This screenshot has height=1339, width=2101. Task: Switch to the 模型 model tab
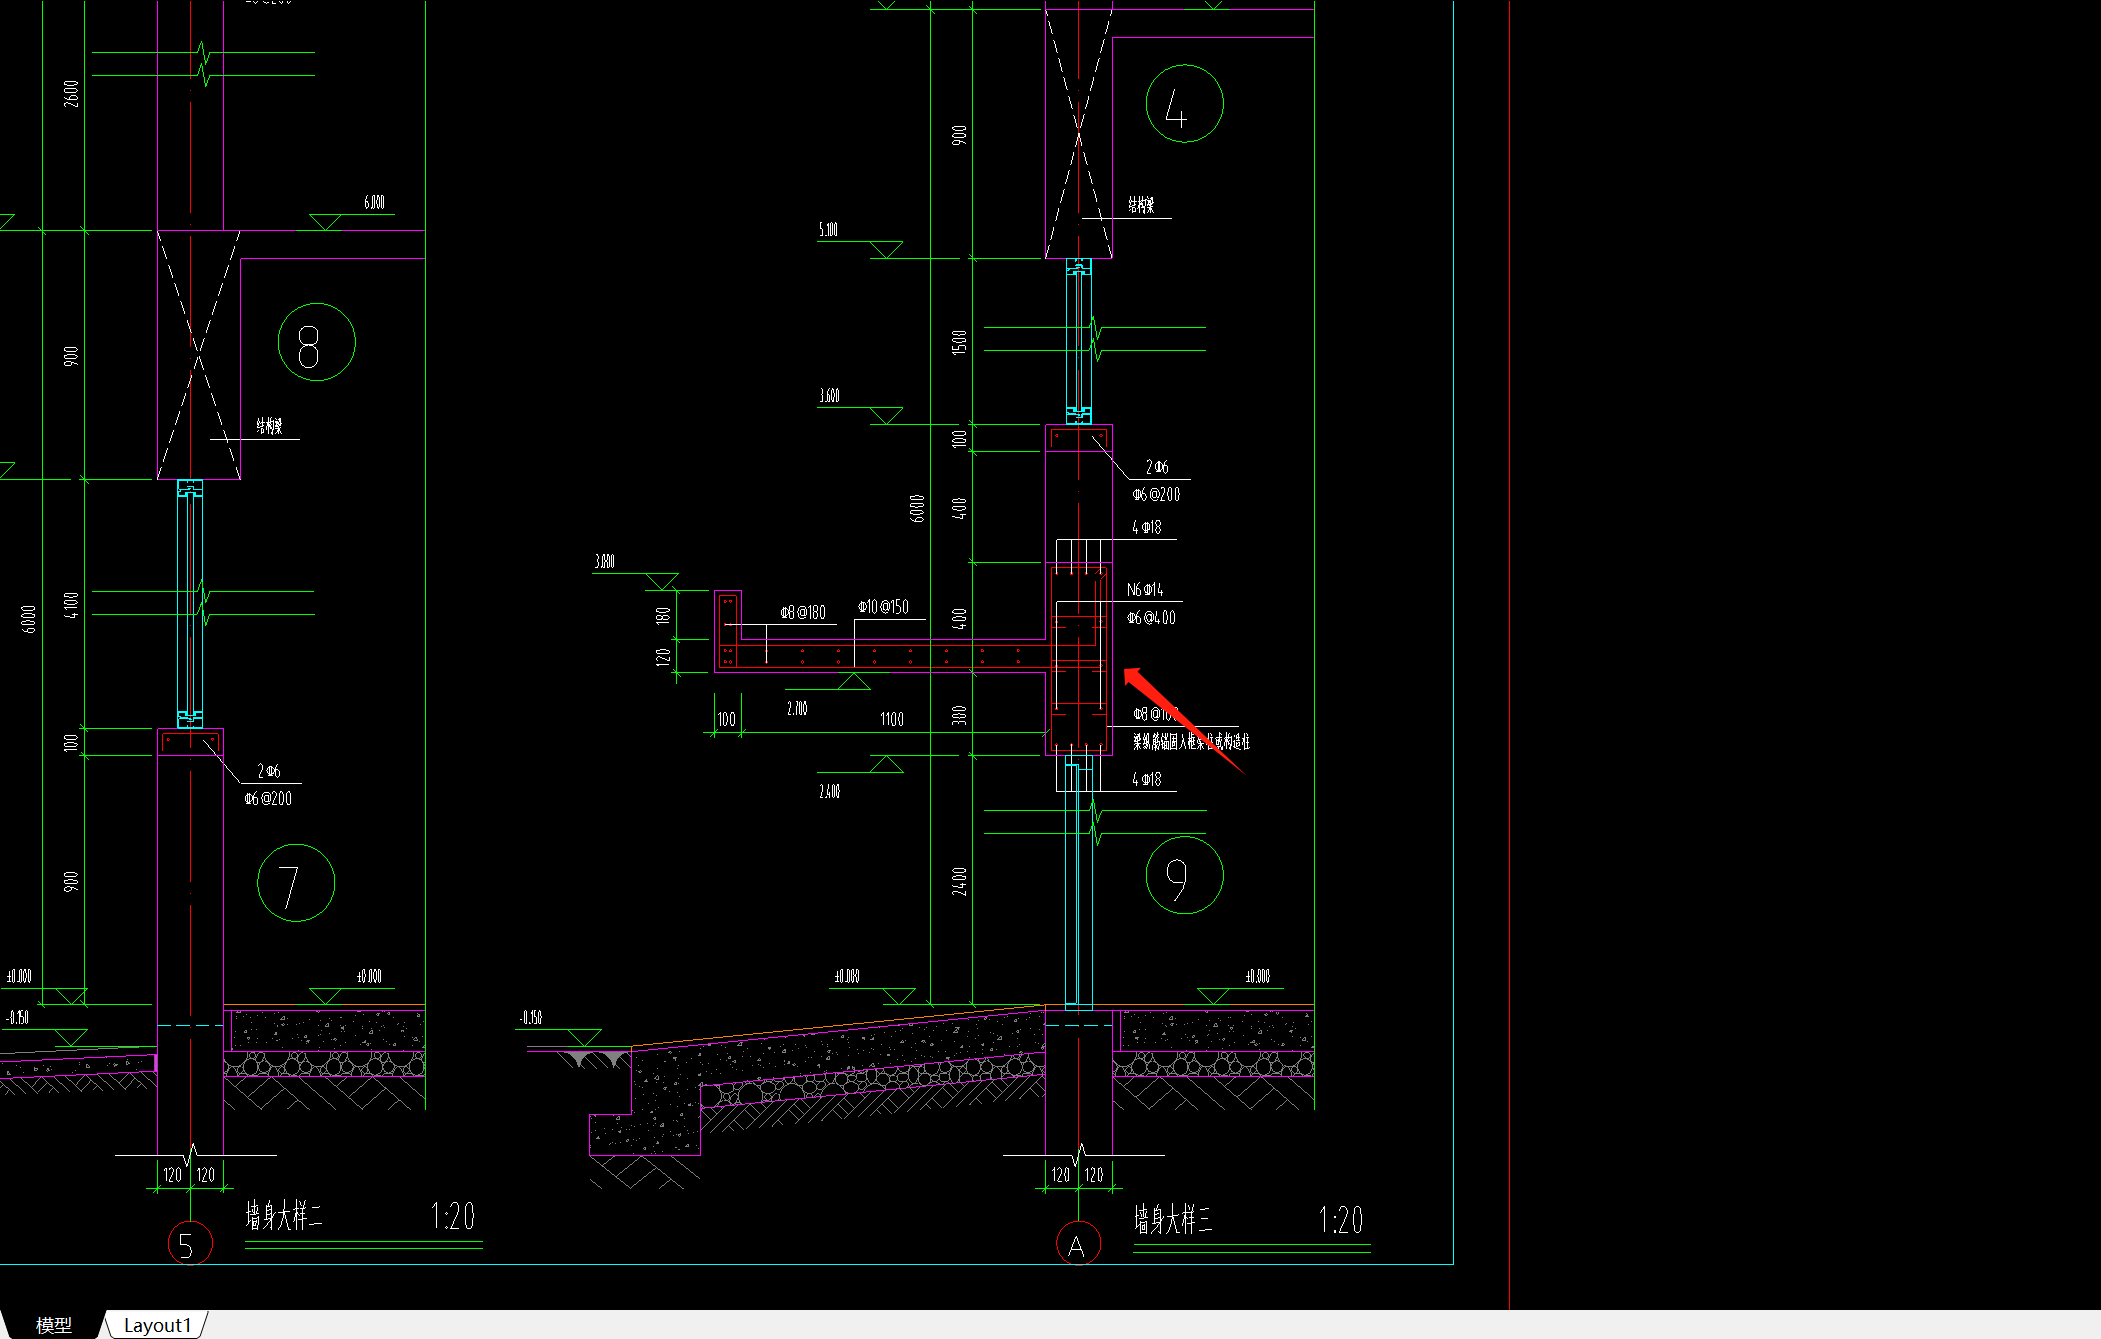click(x=54, y=1325)
